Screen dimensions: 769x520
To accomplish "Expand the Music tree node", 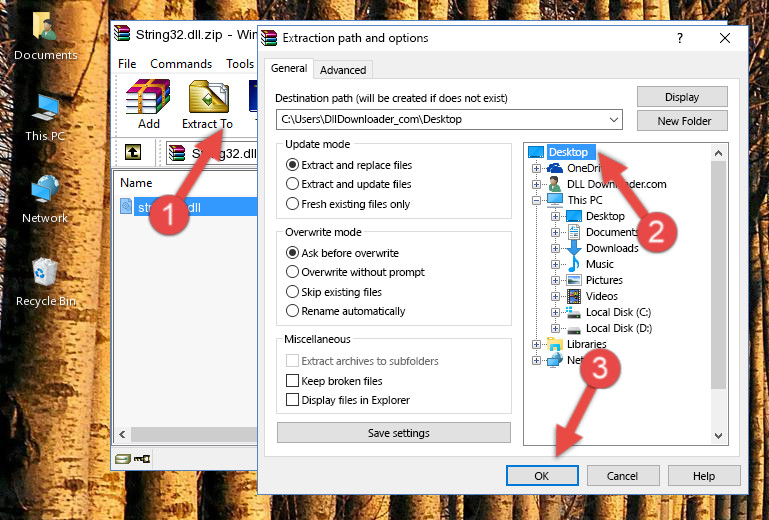I will [555, 264].
